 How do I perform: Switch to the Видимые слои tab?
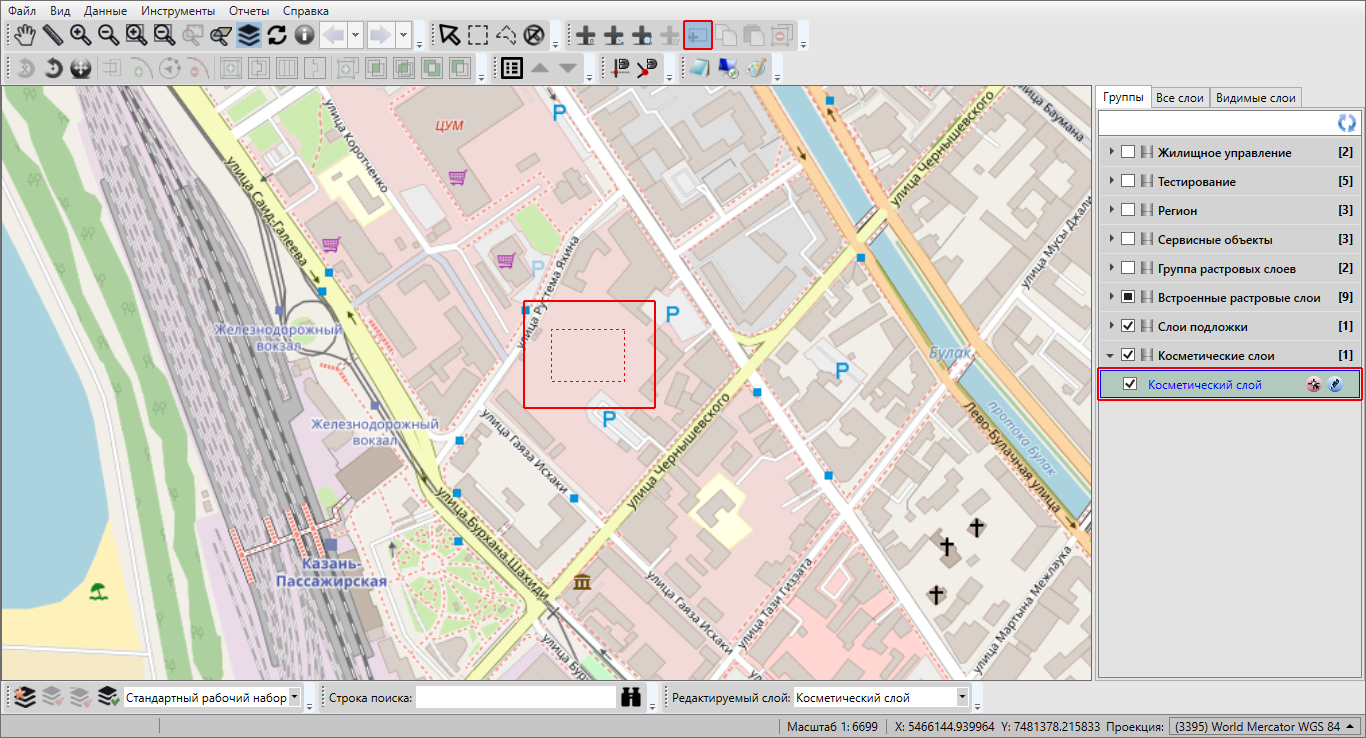(1255, 98)
